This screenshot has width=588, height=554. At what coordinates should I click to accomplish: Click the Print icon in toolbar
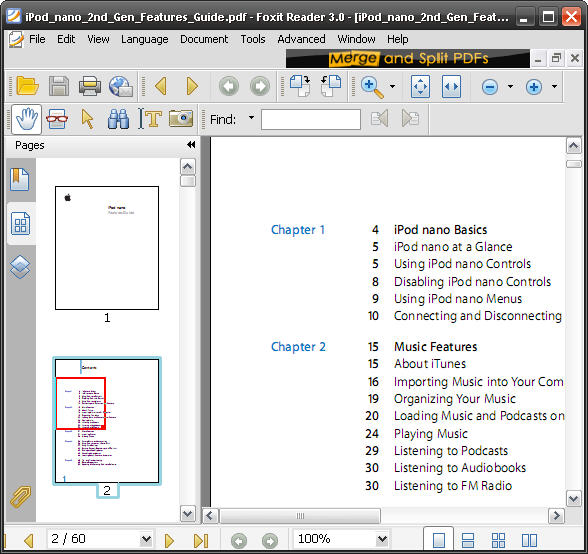pos(90,86)
